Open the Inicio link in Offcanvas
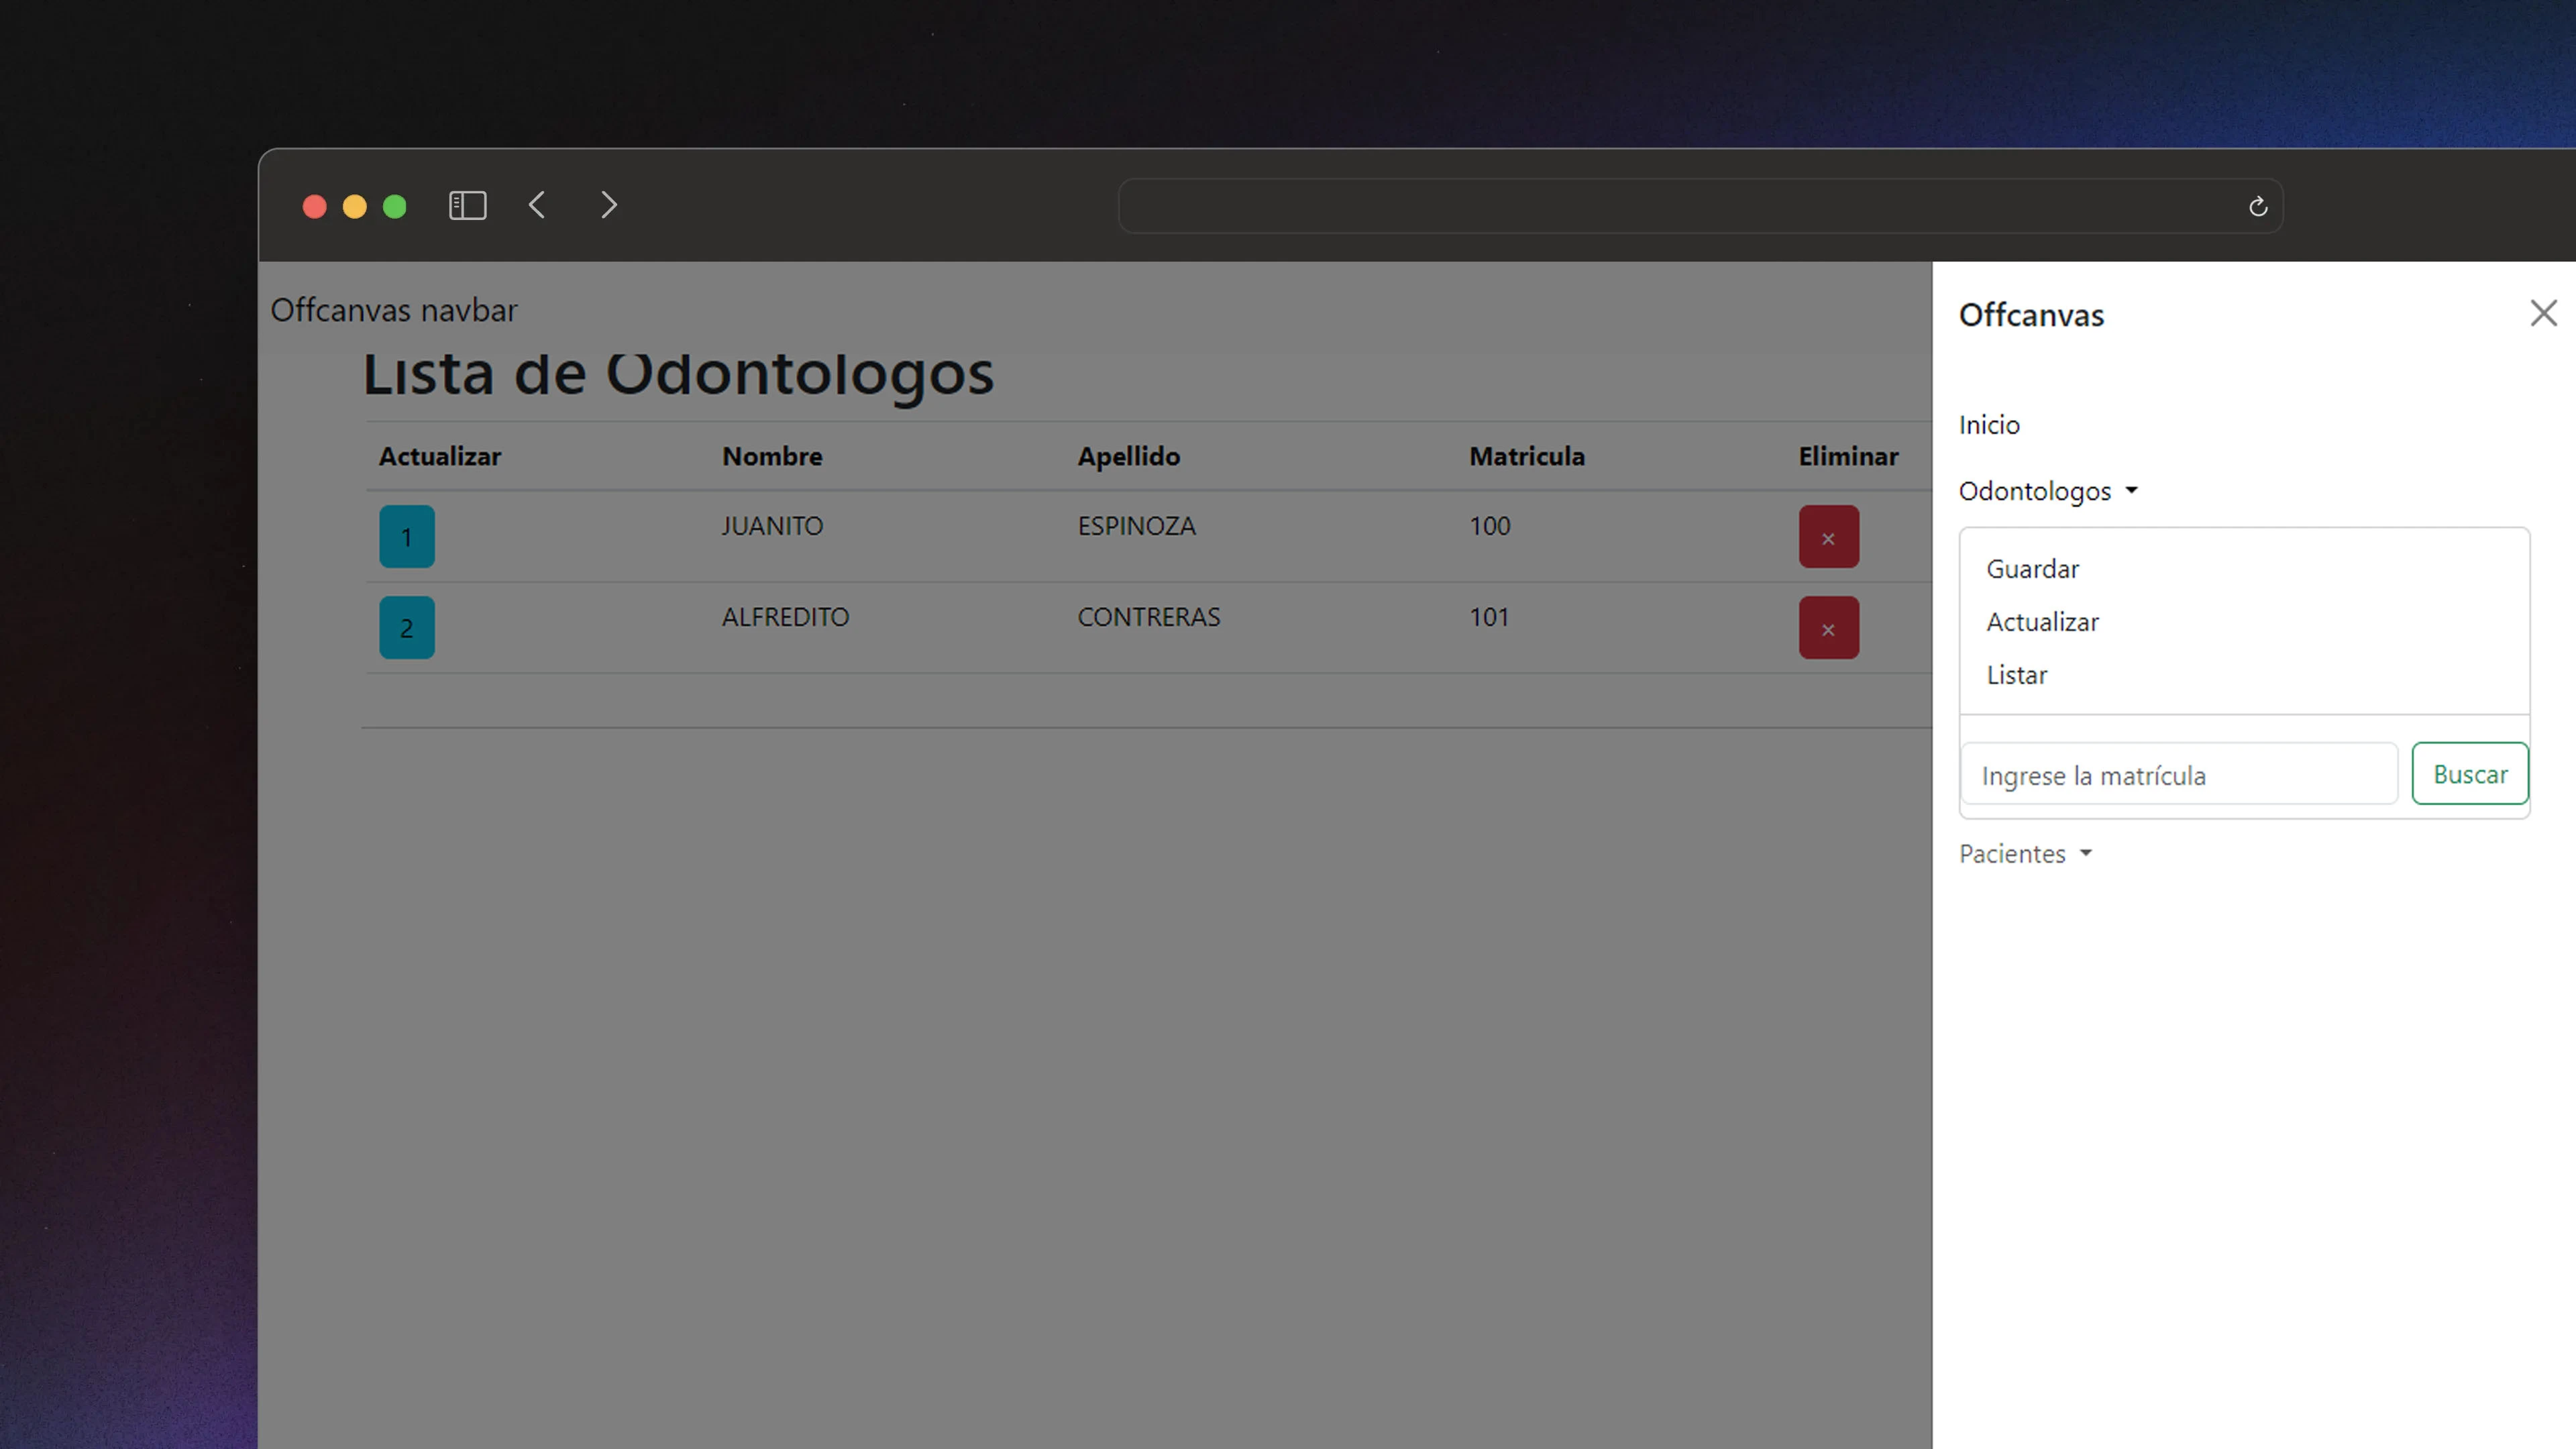The image size is (2576, 1449). pyautogui.click(x=1989, y=425)
